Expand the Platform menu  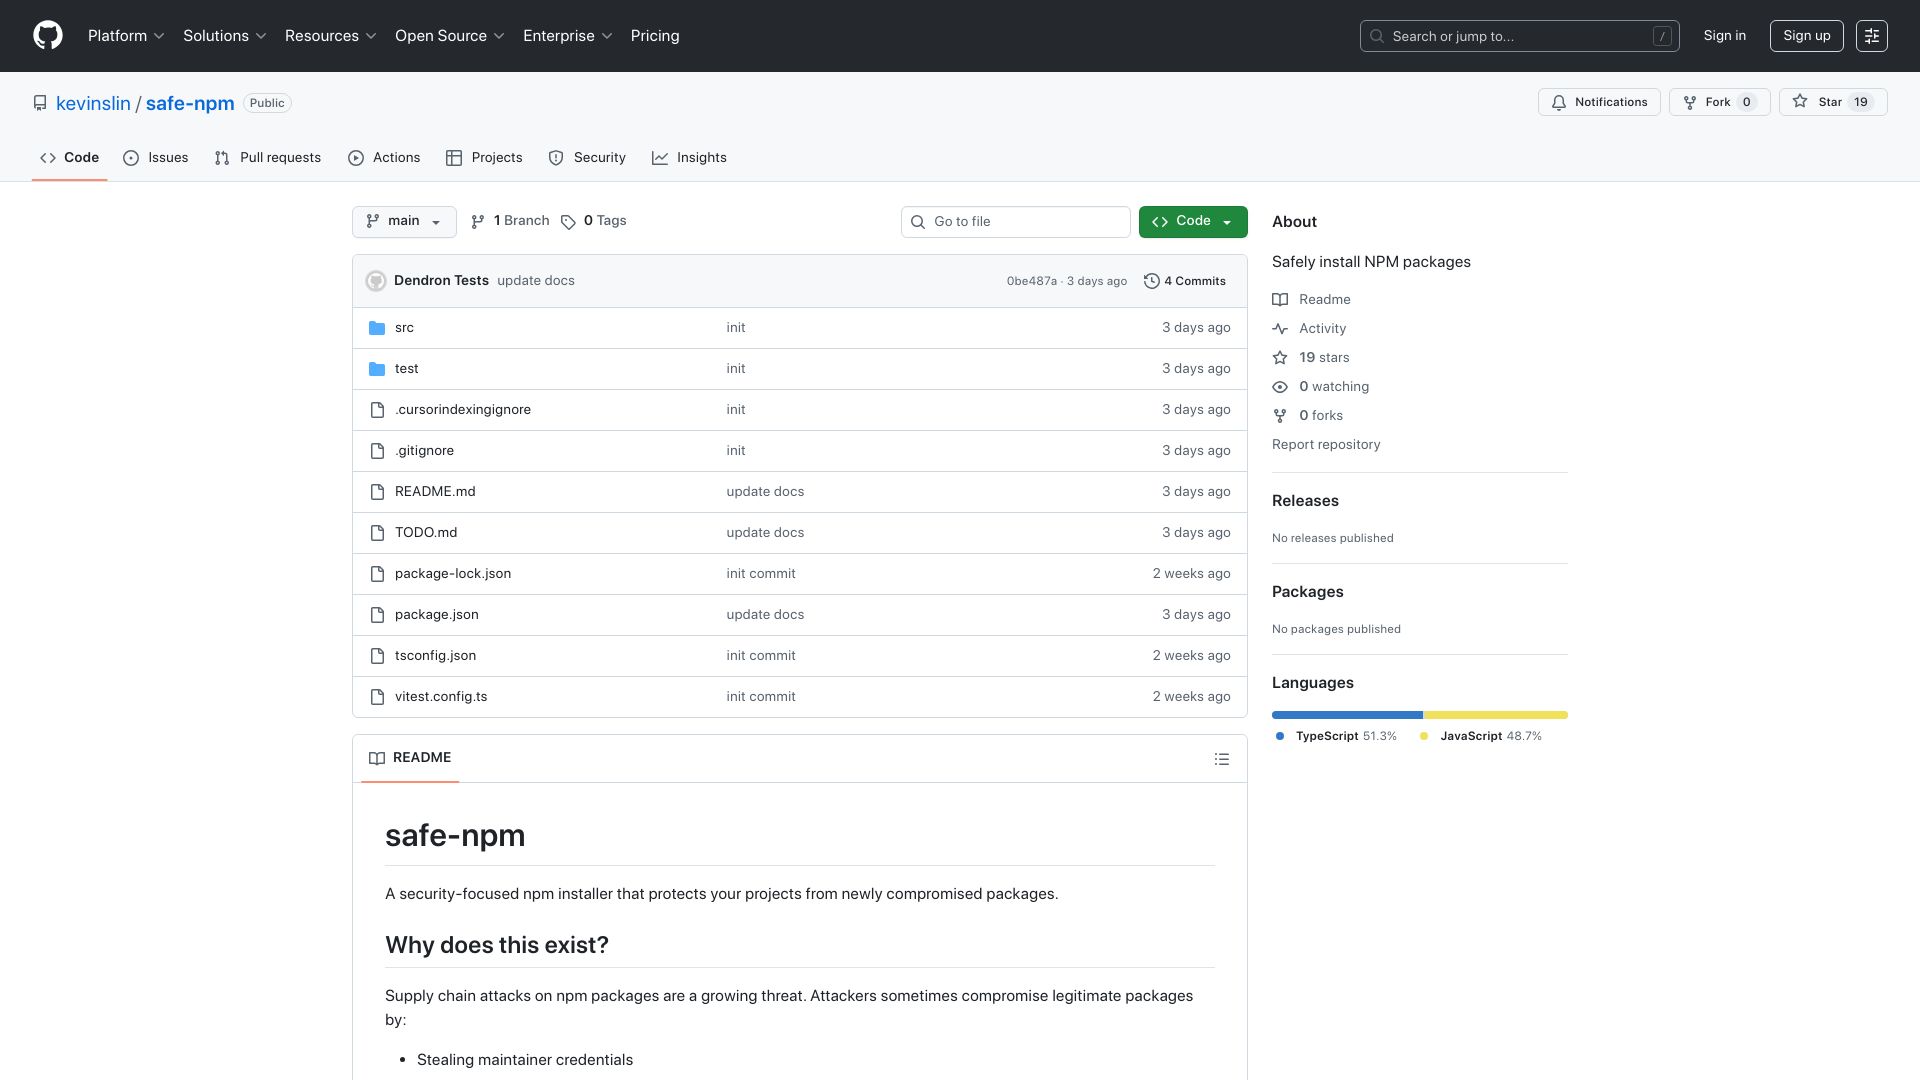coord(126,36)
